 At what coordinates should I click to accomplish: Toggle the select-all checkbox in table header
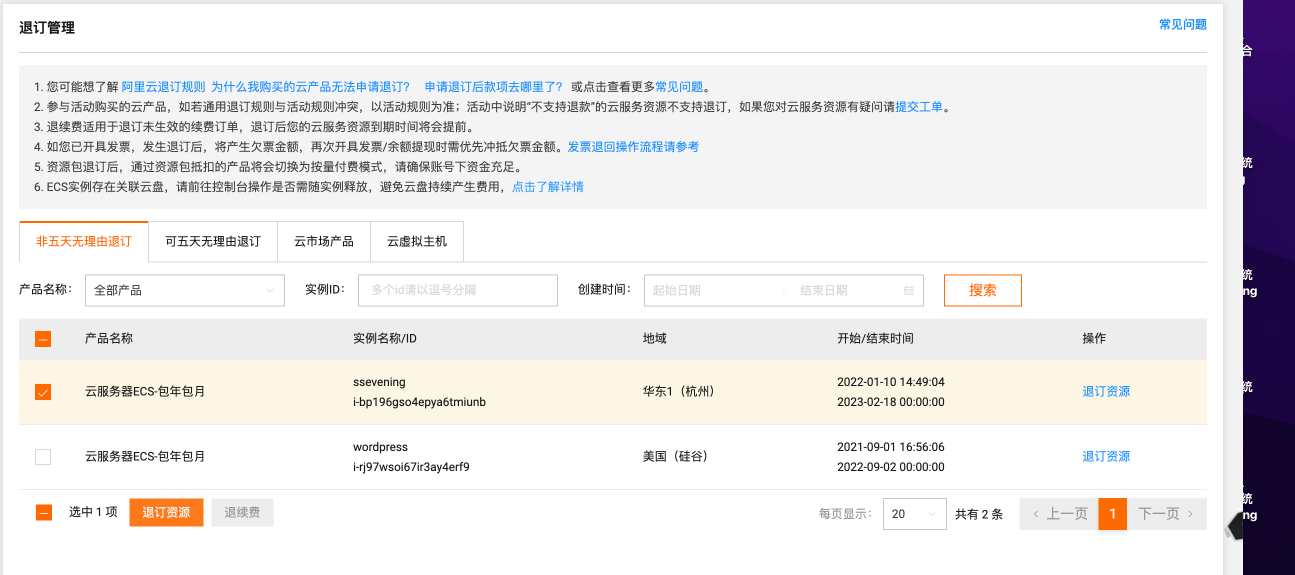point(43,339)
